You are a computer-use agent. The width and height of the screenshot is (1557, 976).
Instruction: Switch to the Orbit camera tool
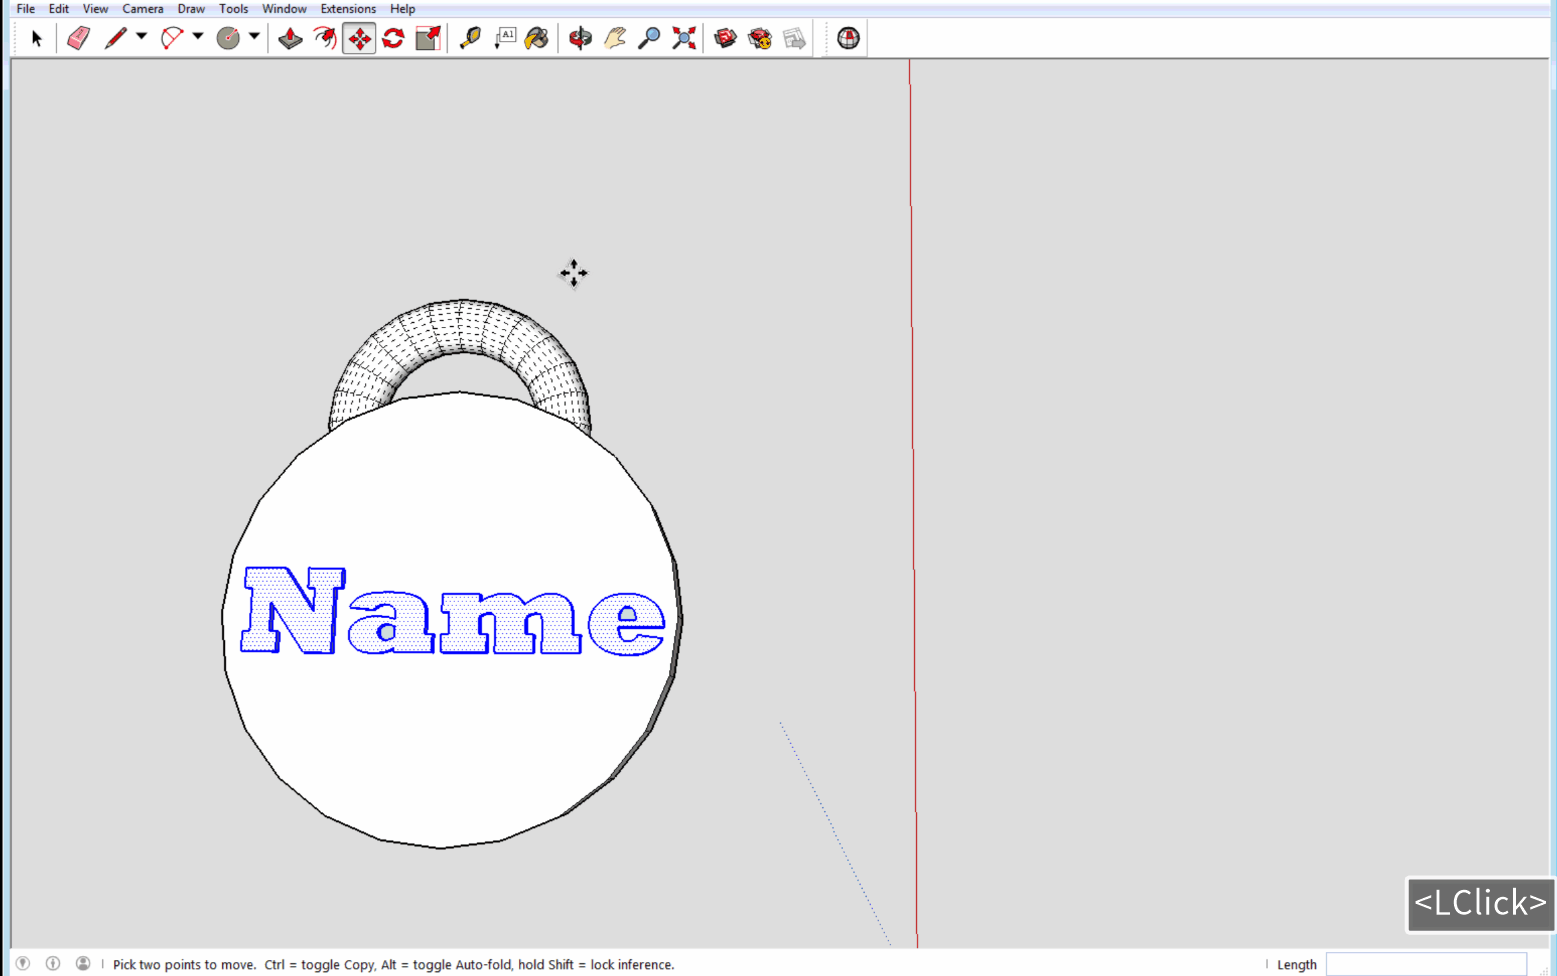580,39
